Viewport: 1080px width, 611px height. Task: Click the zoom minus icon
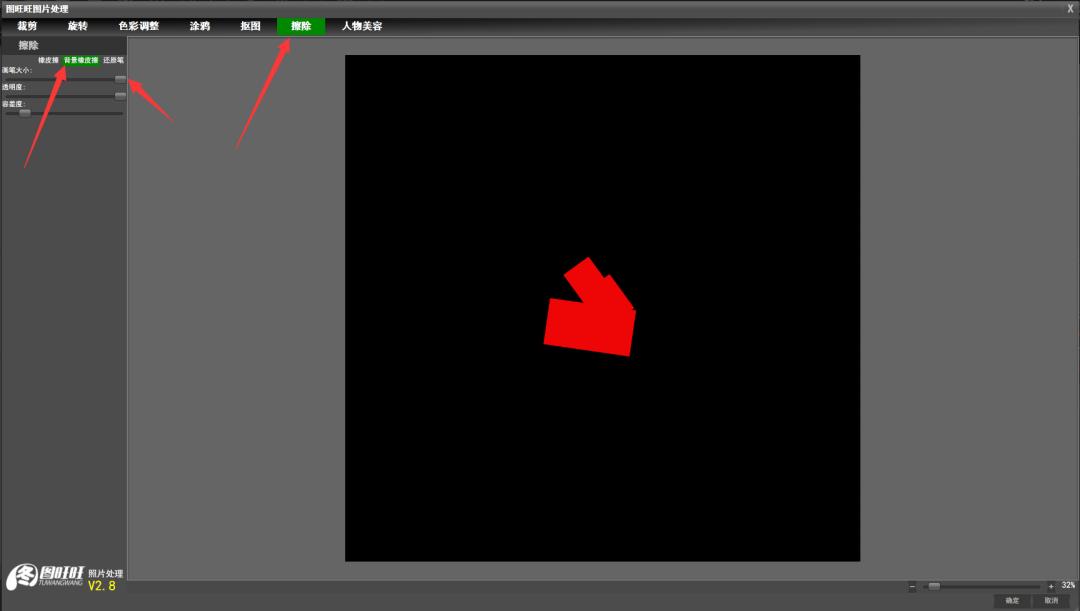pos(912,587)
